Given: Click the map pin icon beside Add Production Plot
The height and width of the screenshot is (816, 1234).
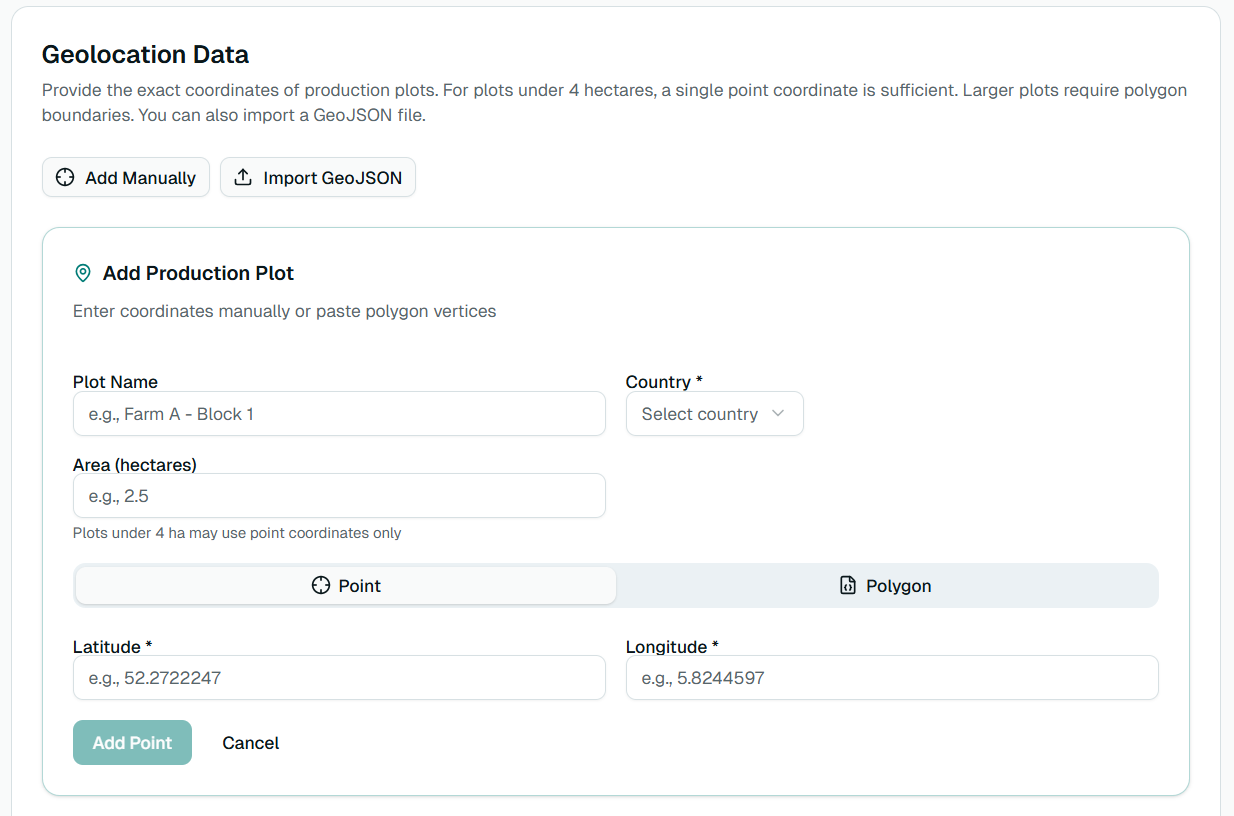Looking at the screenshot, I should [83, 273].
